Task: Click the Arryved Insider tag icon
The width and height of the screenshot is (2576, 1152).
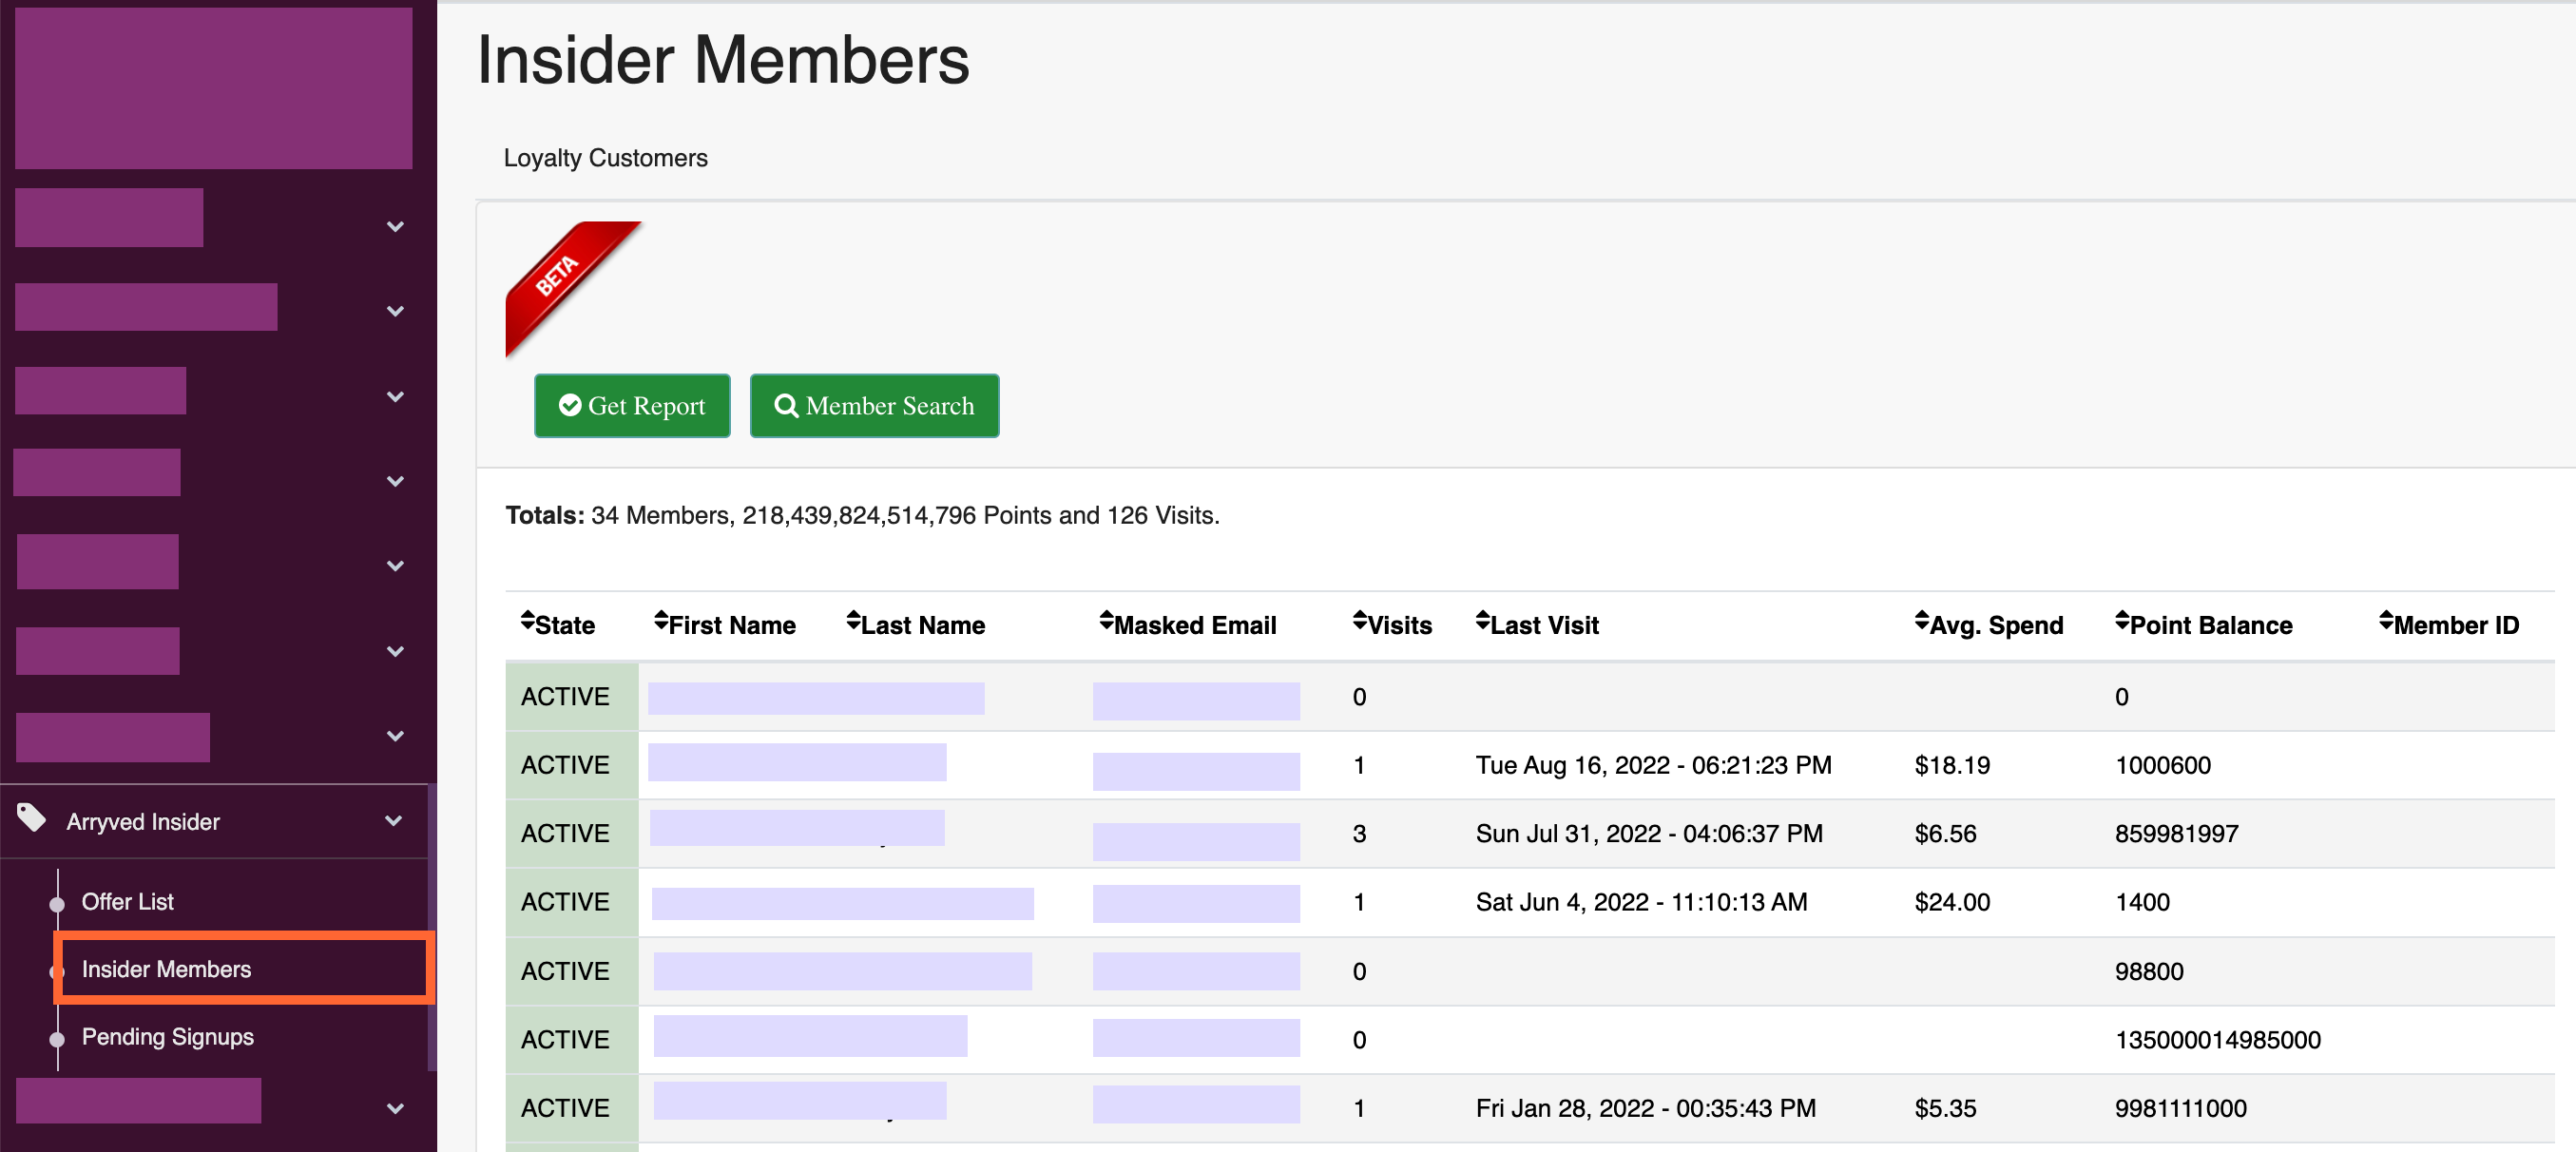Action: coord(32,818)
